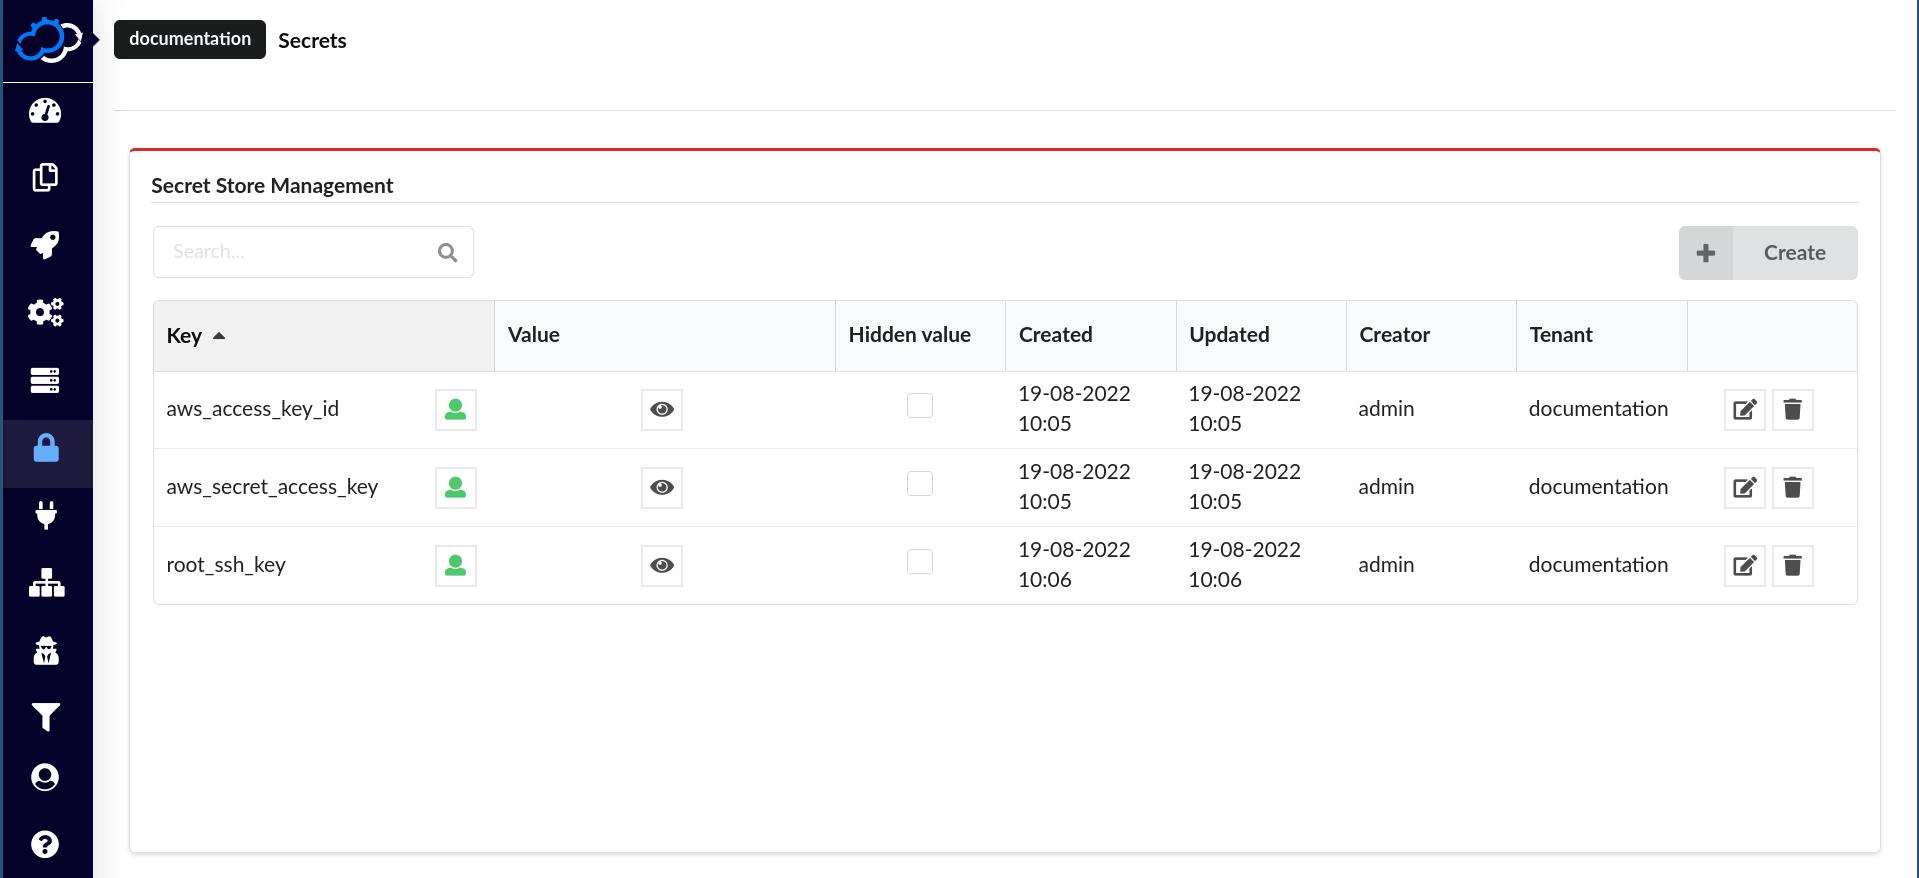This screenshot has width=1919, height=878.
Task: Toggle hidden value checkbox for root_ssh_key
Action: [920, 562]
